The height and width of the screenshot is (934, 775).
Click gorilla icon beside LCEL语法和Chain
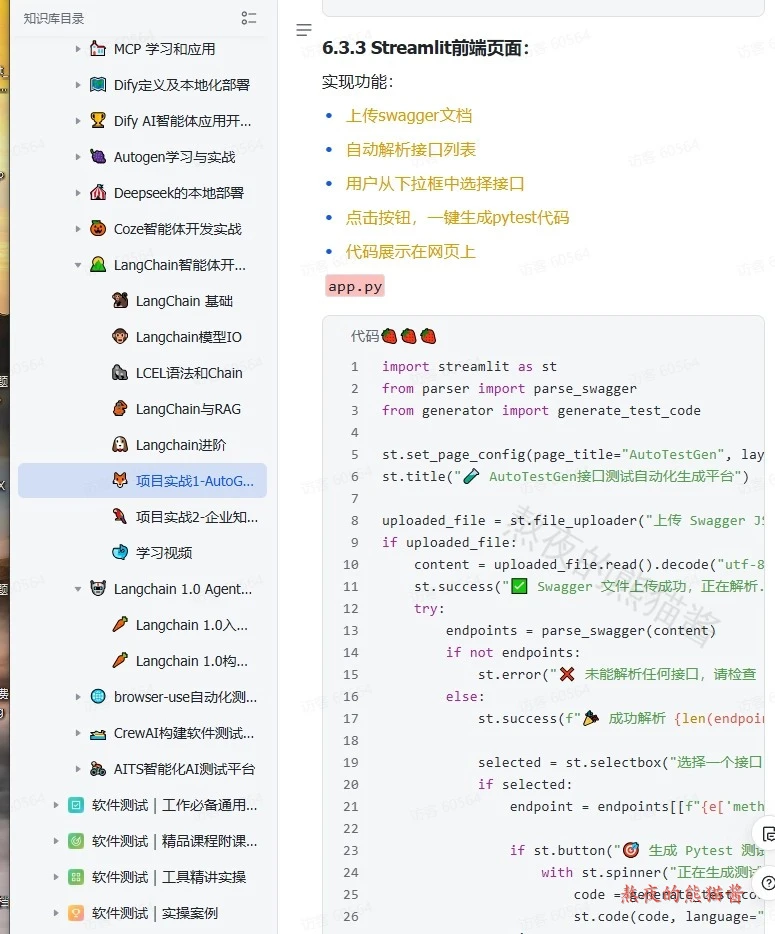pos(120,372)
